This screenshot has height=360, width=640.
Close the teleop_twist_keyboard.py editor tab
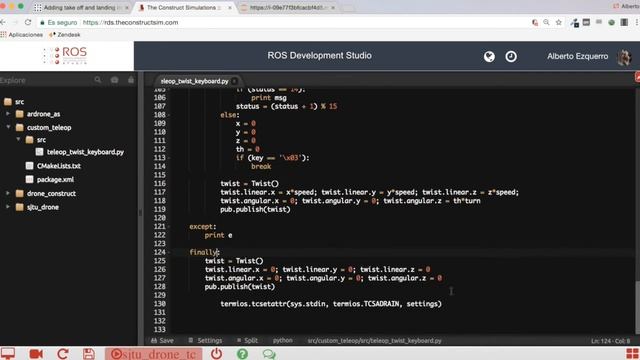click(x=234, y=81)
